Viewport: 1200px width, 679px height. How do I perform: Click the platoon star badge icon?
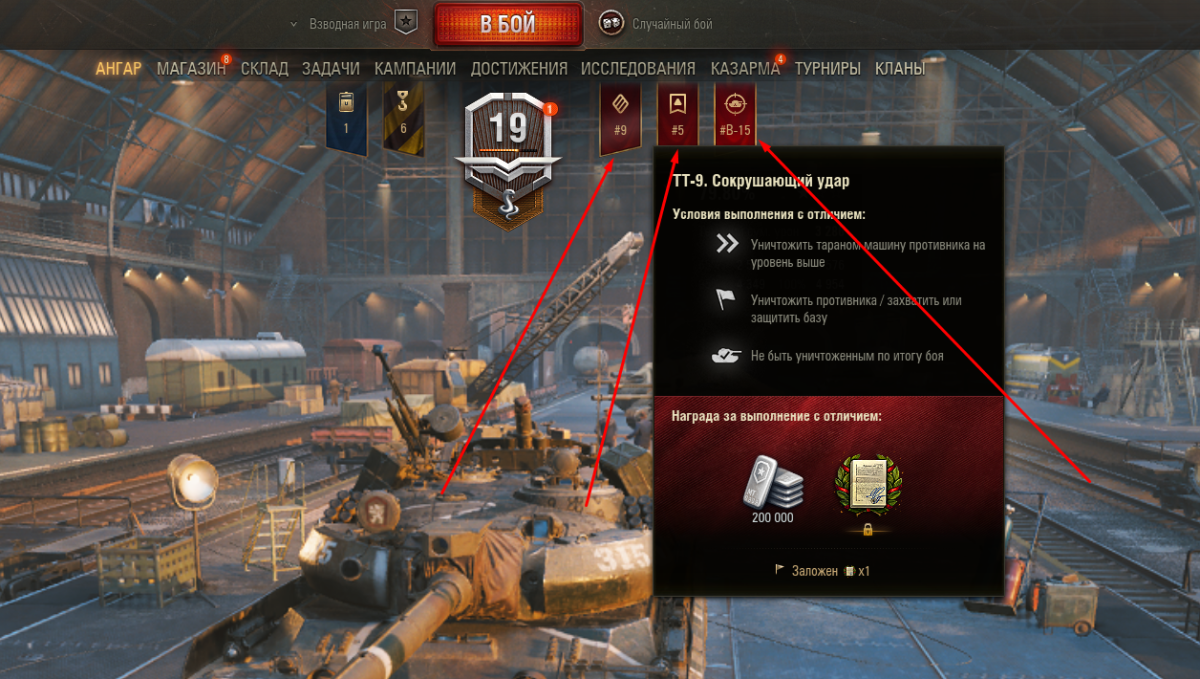coord(405,22)
